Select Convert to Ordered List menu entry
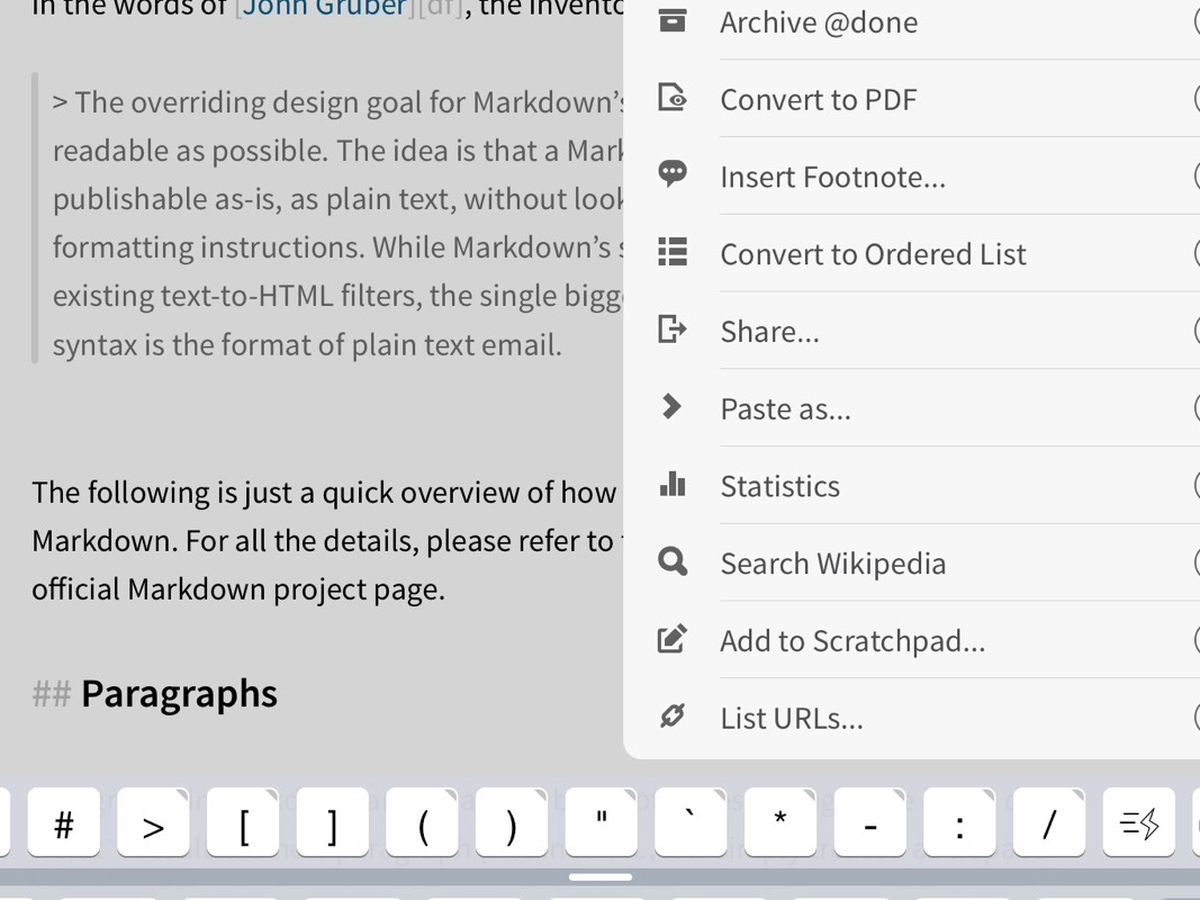The width and height of the screenshot is (1200, 900). (873, 254)
